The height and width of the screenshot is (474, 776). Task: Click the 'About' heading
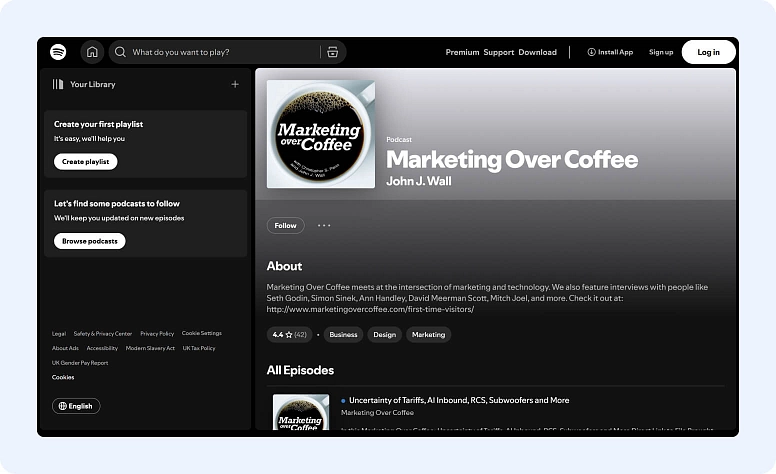click(x=285, y=266)
